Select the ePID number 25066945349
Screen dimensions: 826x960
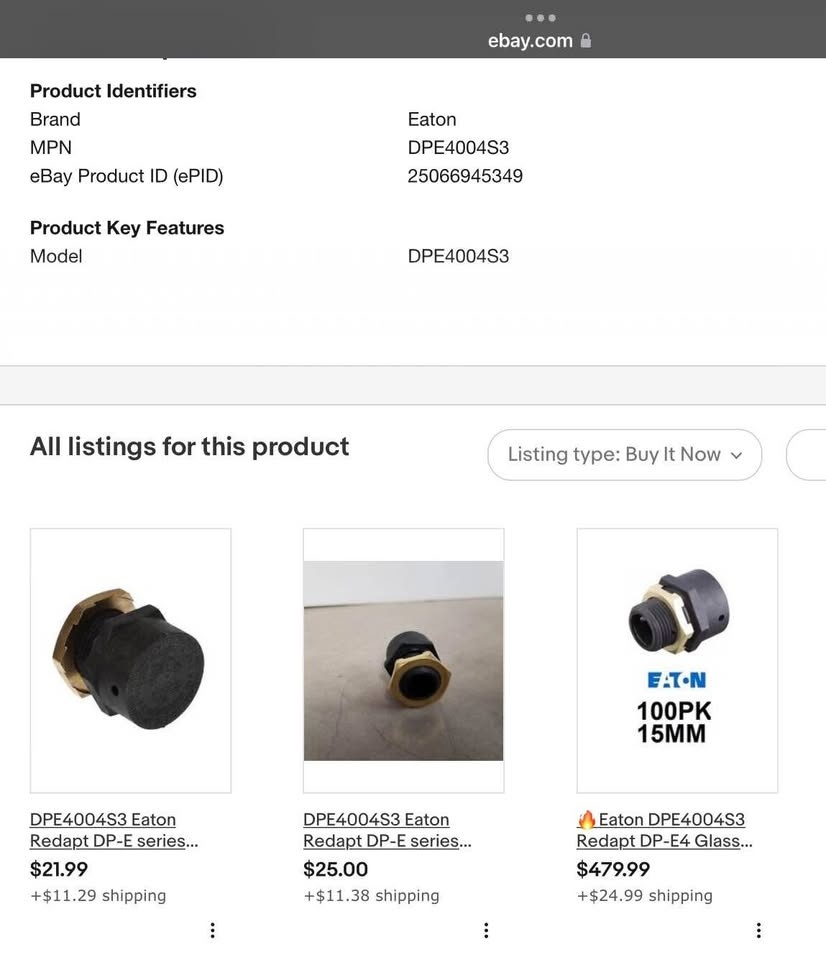tap(465, 176)
